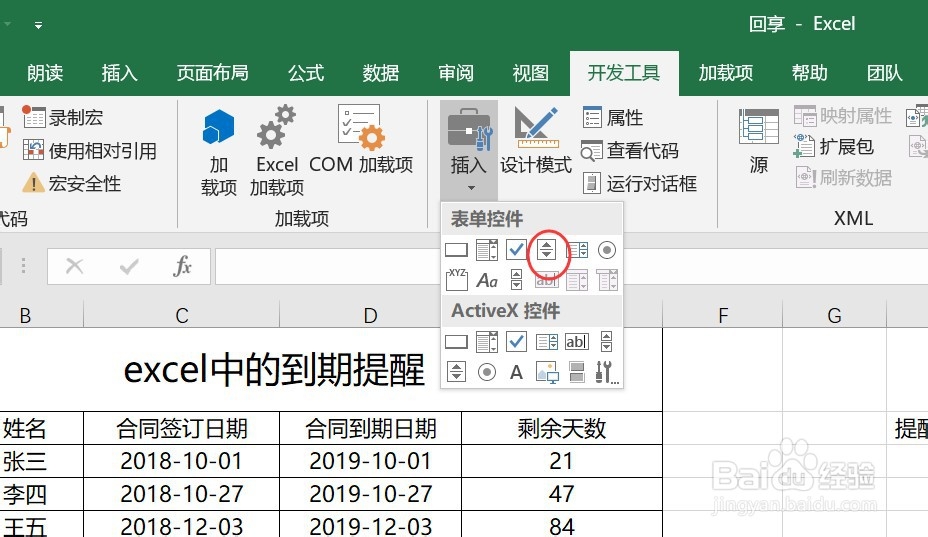
Task: Insert the Form Controls option button
Action: [x=607, y=250]
